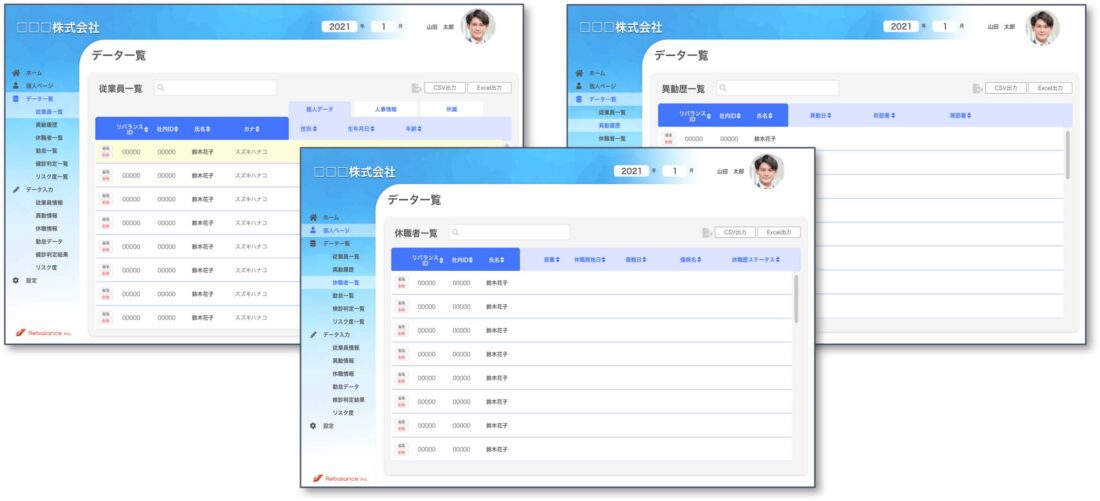This screenshot has height=501, width=1100.
Task: Click CSV出力 button in the 従業員一覧 window
Action: (x=444, y=88)
